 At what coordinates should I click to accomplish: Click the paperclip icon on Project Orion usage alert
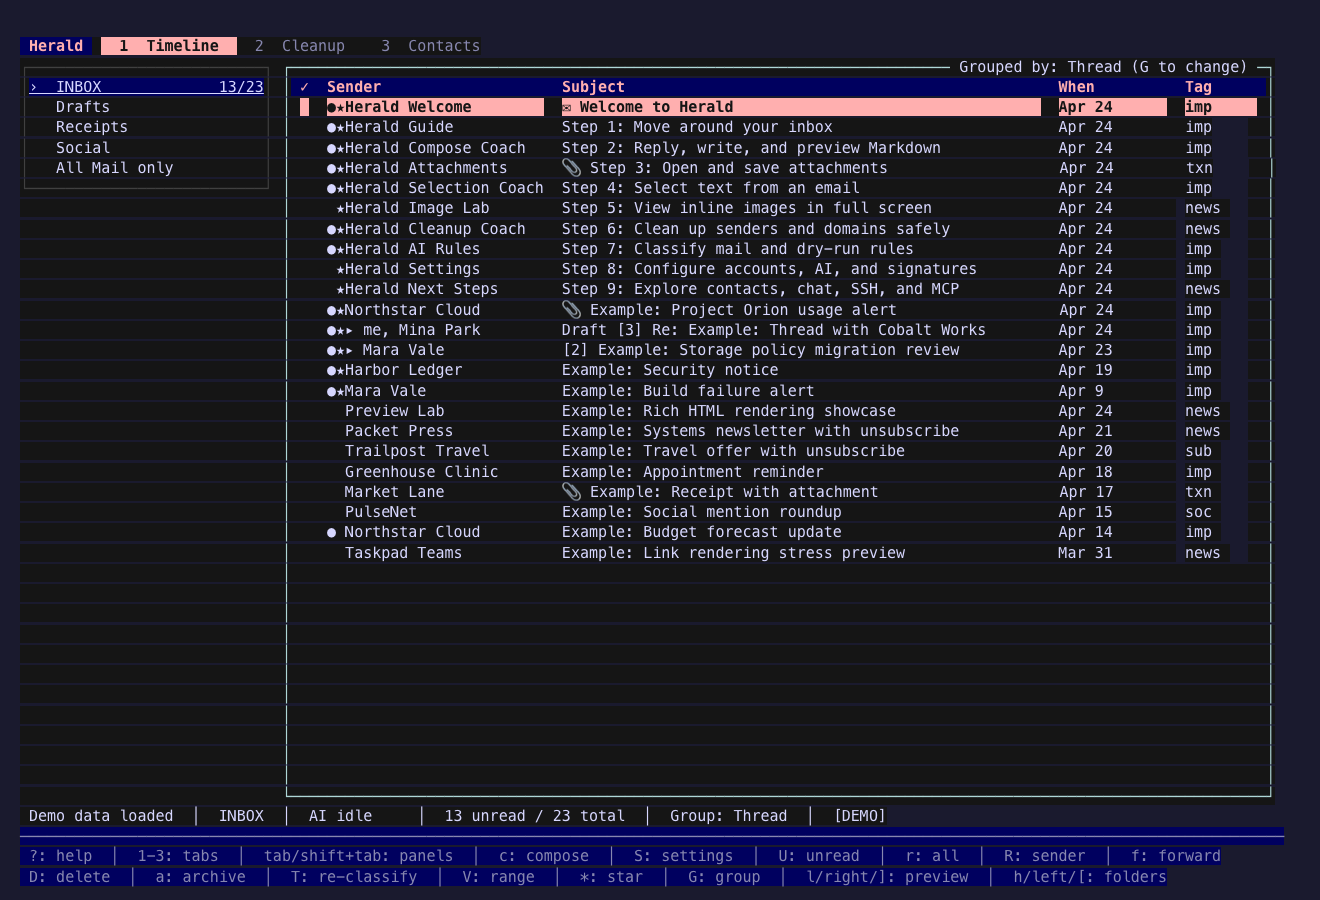click(x=571, y=310)
